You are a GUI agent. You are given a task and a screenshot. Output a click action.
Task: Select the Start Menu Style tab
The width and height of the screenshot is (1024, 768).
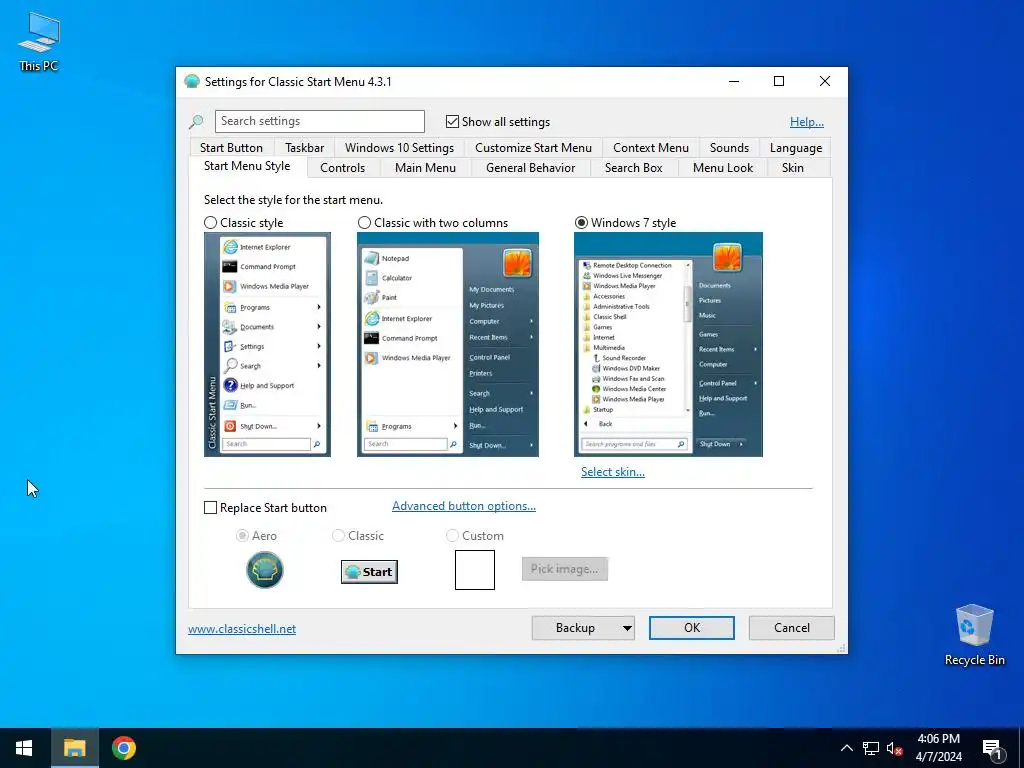tap(247, 166)
